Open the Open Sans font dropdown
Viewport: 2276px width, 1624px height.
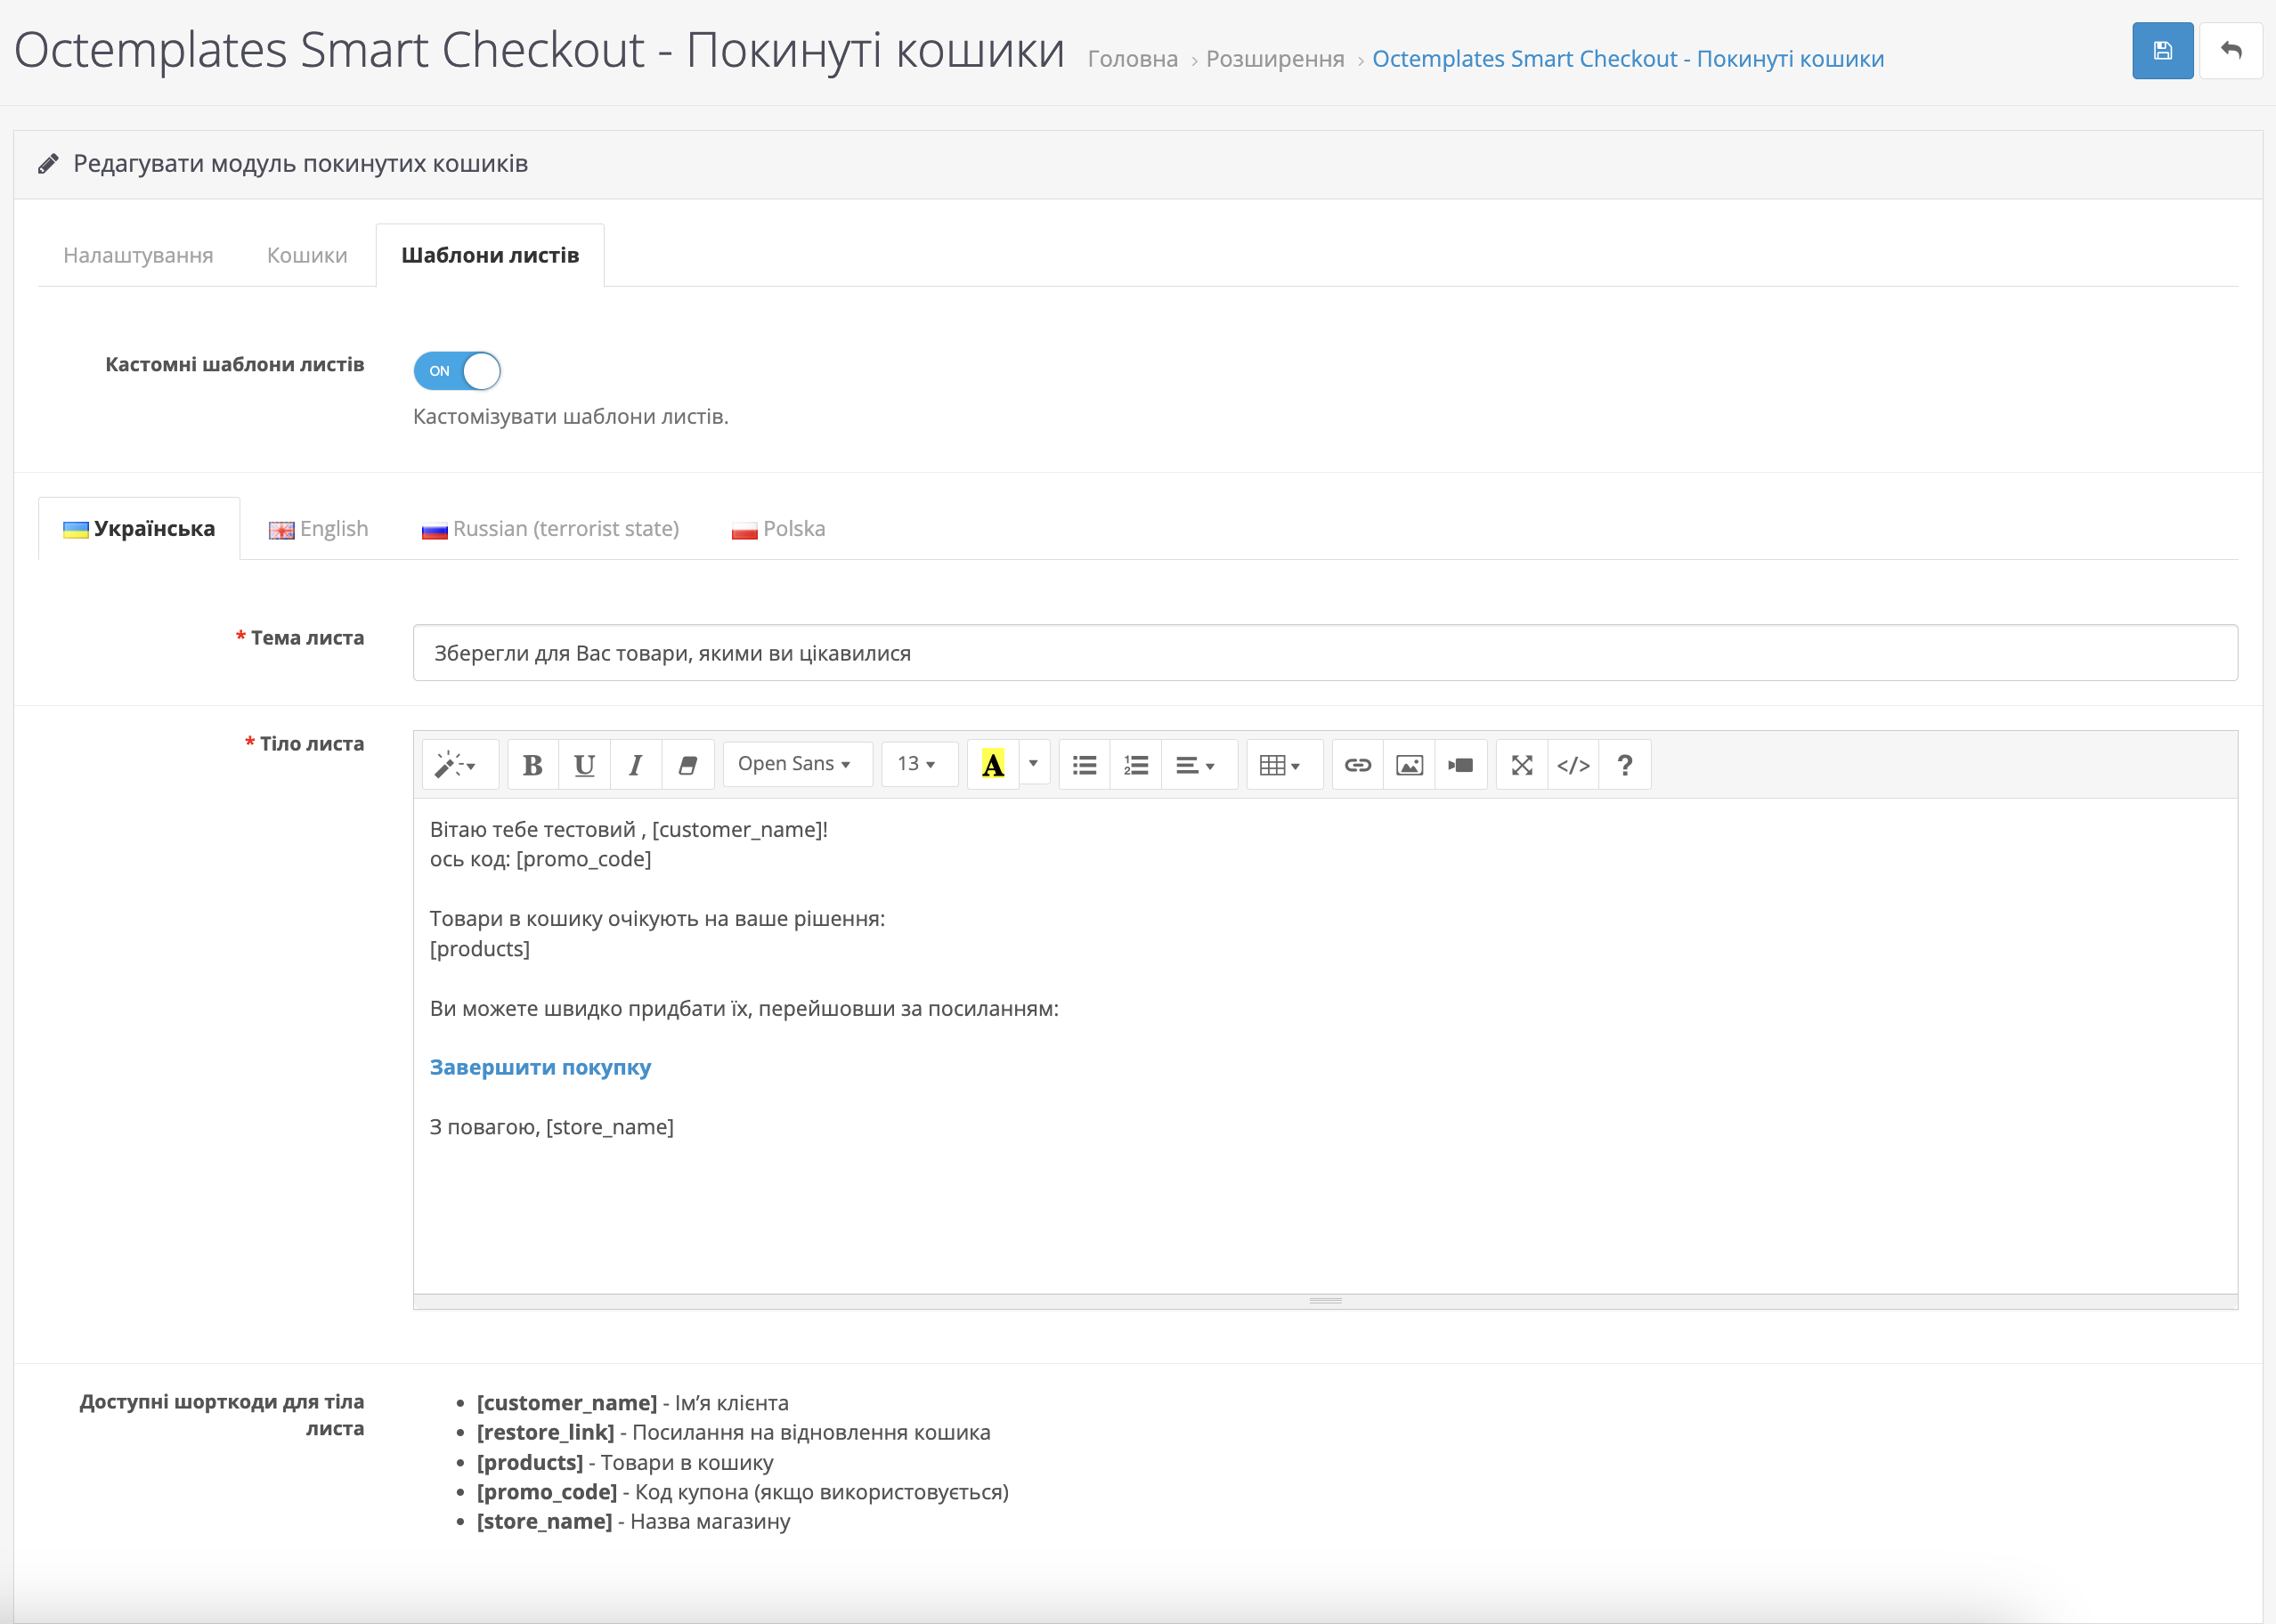click(795, 764)
